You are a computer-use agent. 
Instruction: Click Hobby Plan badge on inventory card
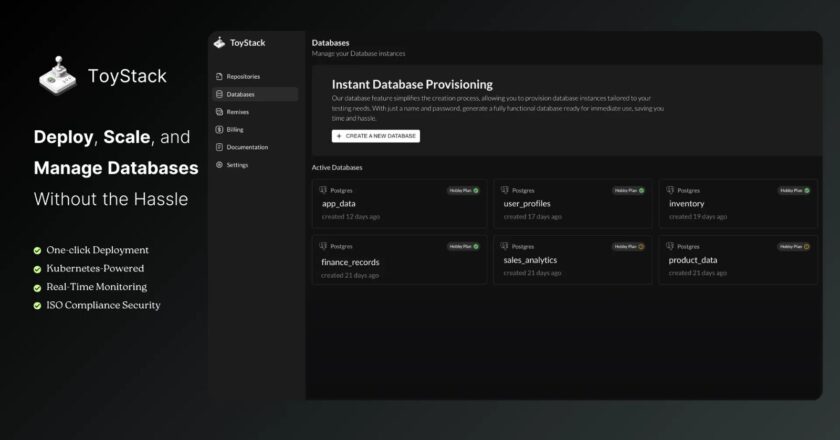(x=794, y=190)
